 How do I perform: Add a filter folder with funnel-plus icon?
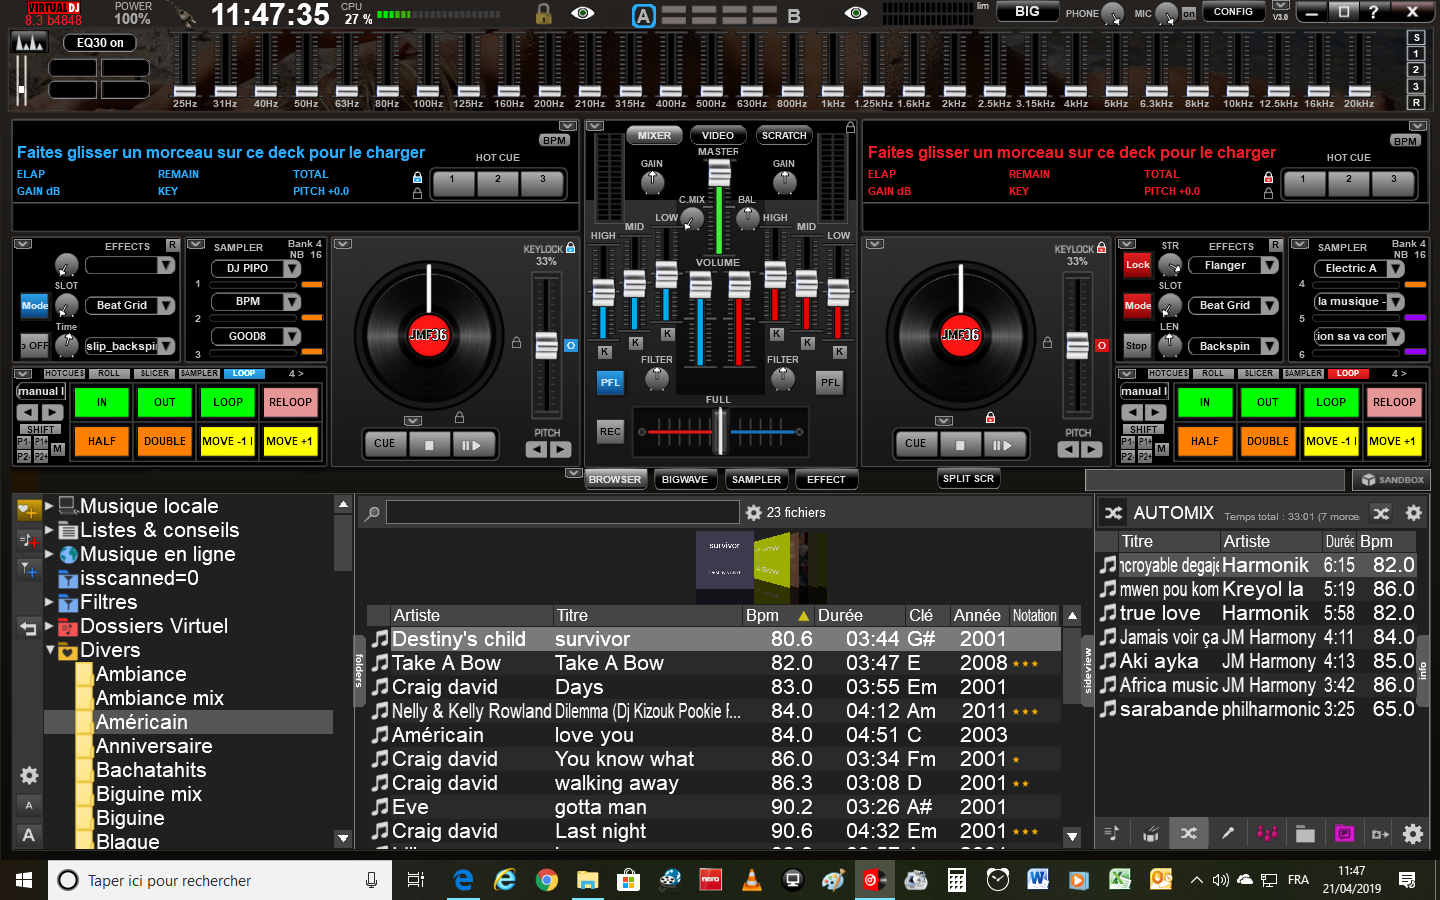tap(28, 569)
